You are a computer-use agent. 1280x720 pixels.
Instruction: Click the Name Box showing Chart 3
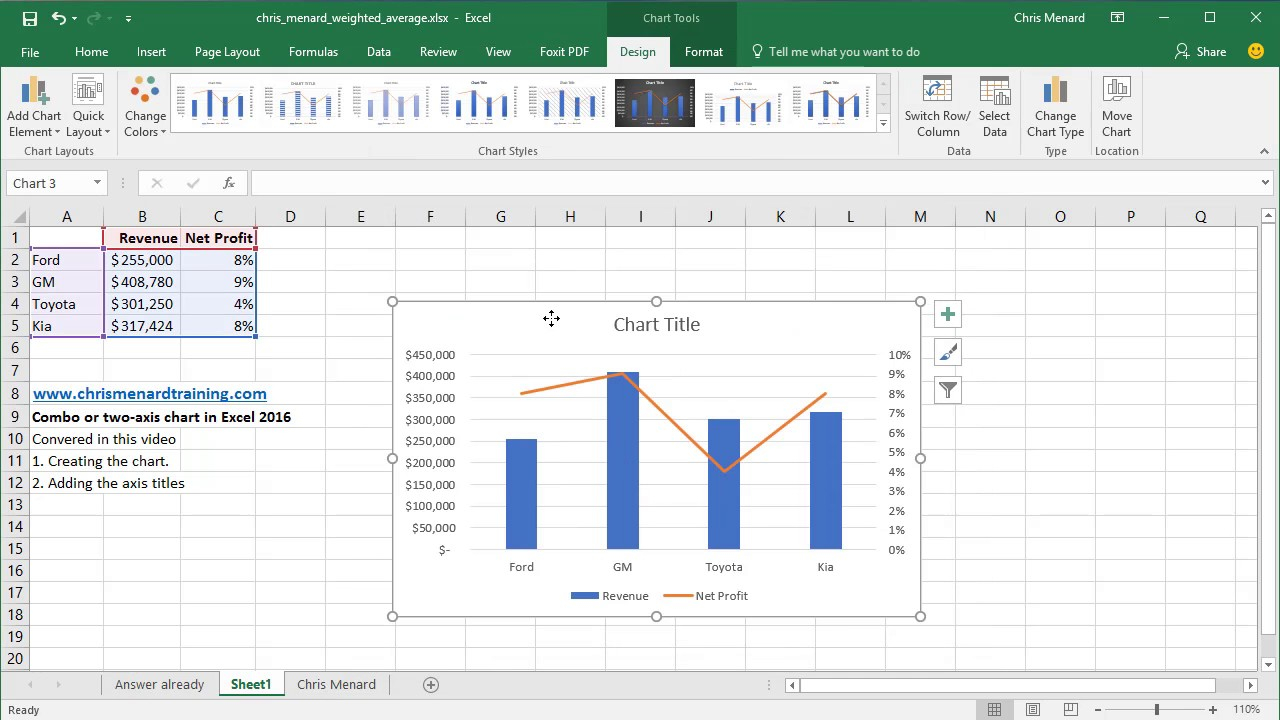[x=50, y=183]
